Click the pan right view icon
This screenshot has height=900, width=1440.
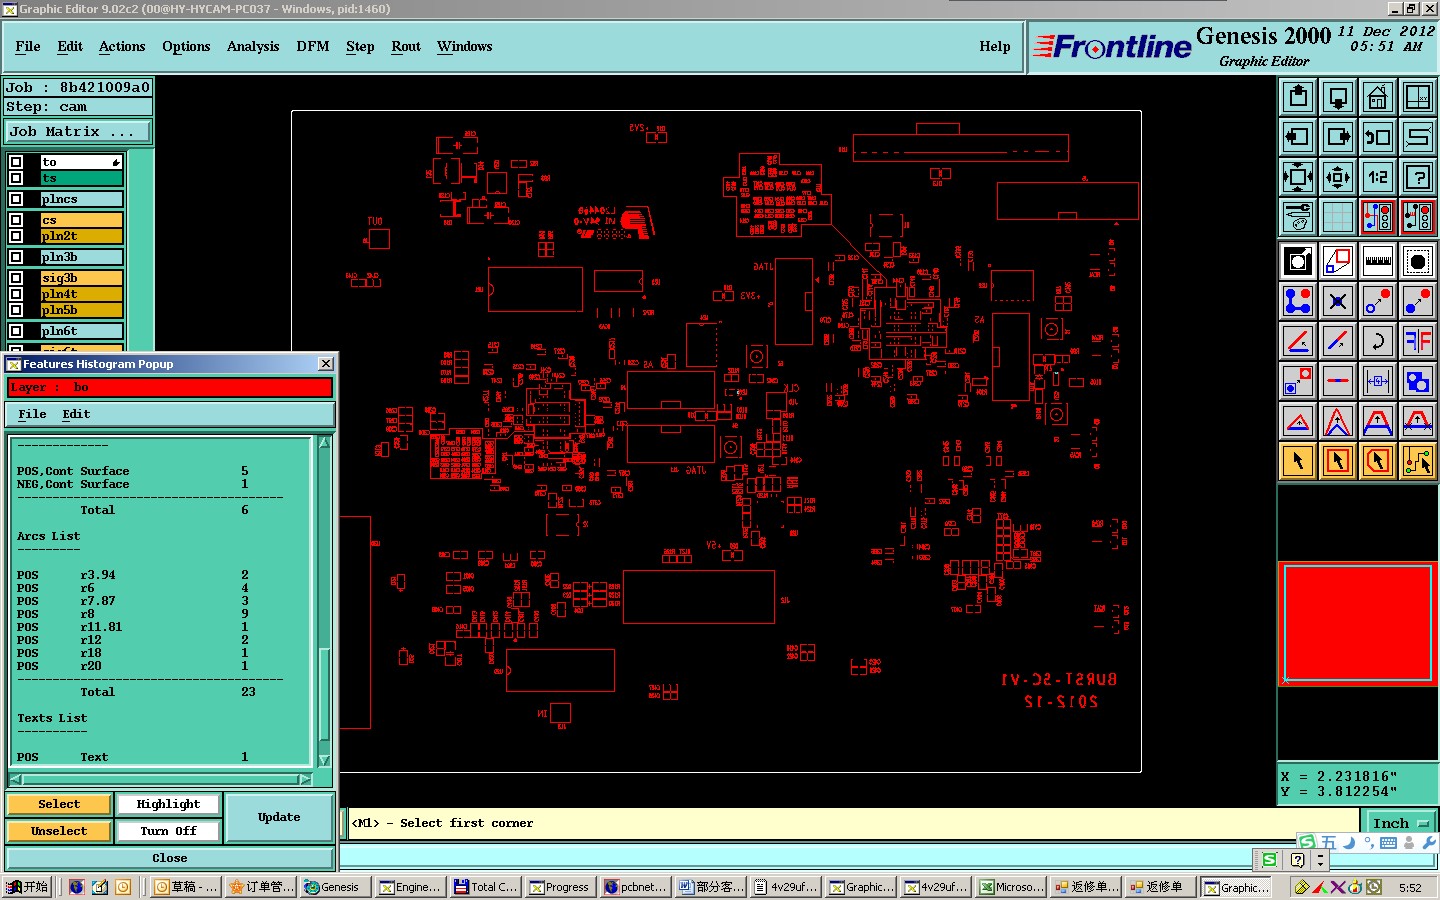[1338, 137]
